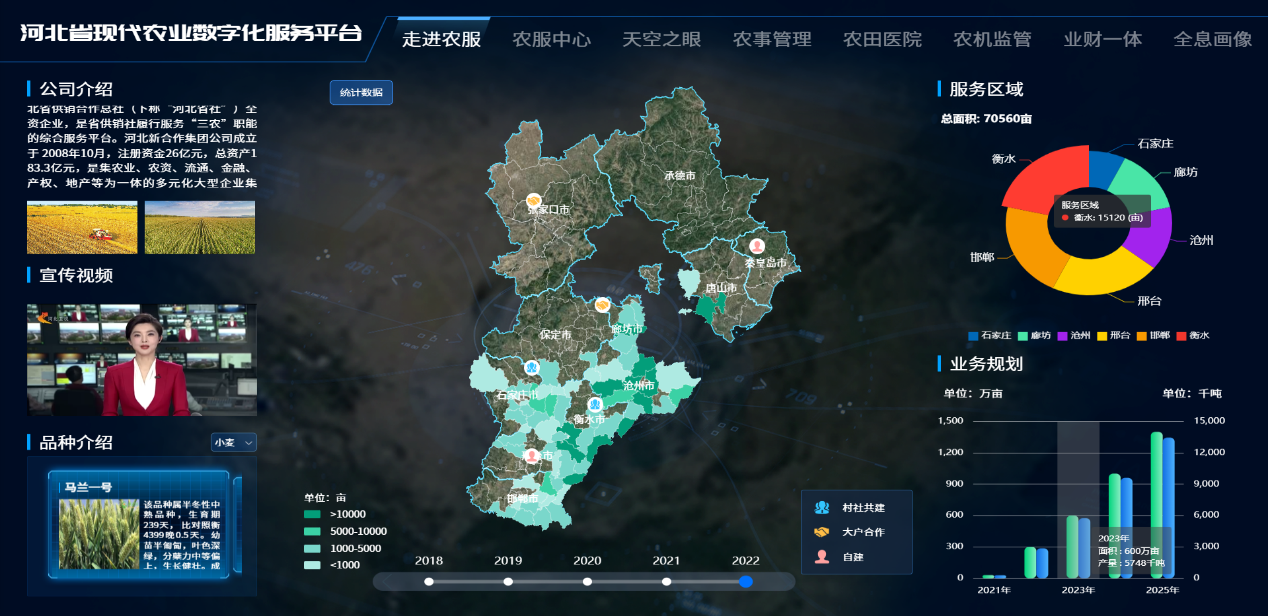Viewport: 1268px width, 616px height.
Task: Click the person marker on Qinhuangdao (秦皇岛市)
Action: pyautogui.click(x=757, y=245)
